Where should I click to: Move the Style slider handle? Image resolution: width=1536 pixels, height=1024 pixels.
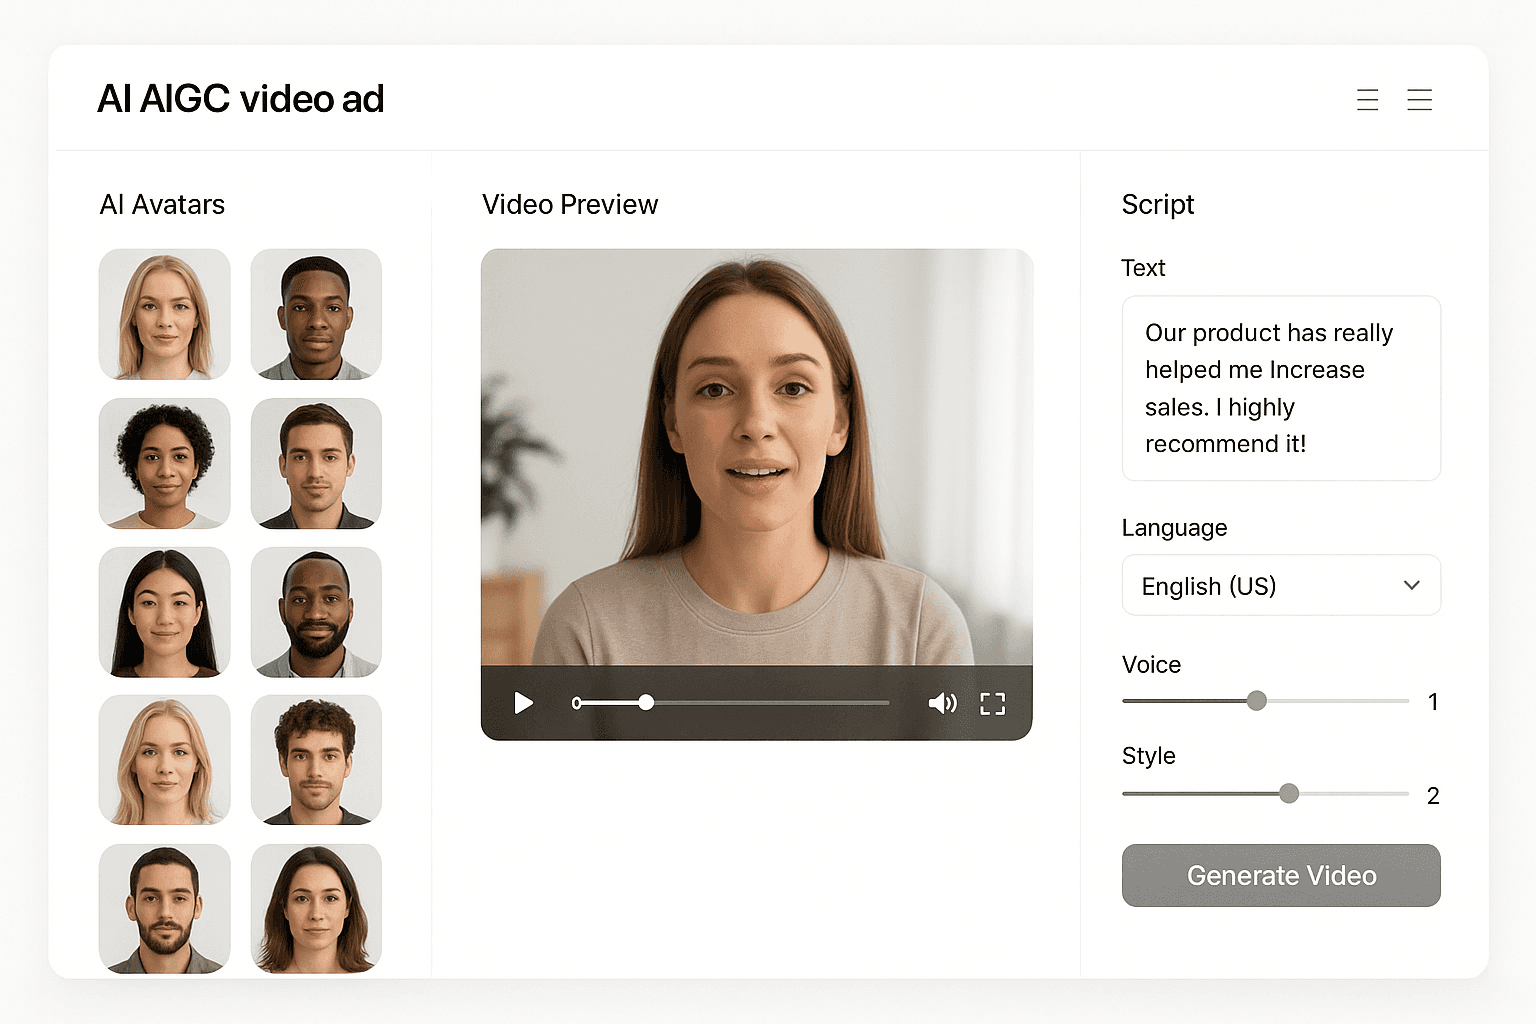(x=1288, y=793)
